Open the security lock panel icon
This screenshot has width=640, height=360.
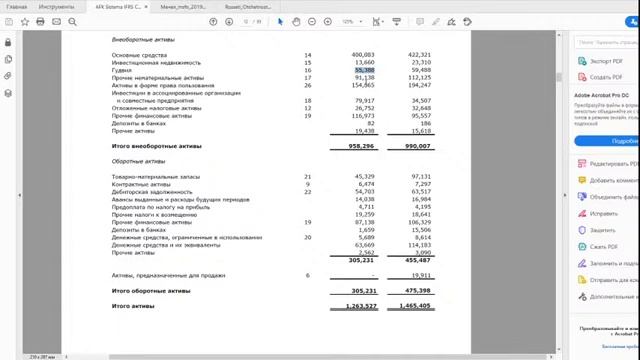pos(8,42)
